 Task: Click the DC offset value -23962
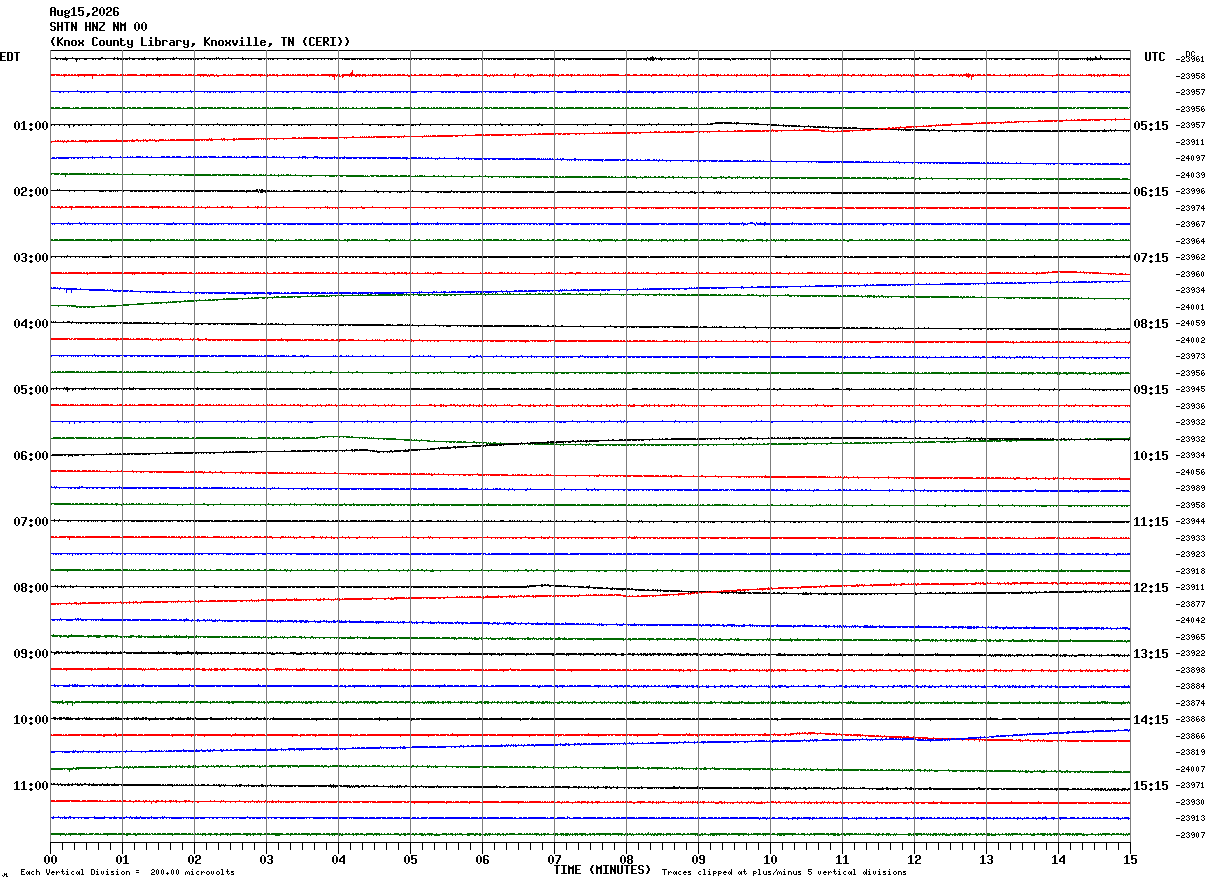tap(1191, 258)
